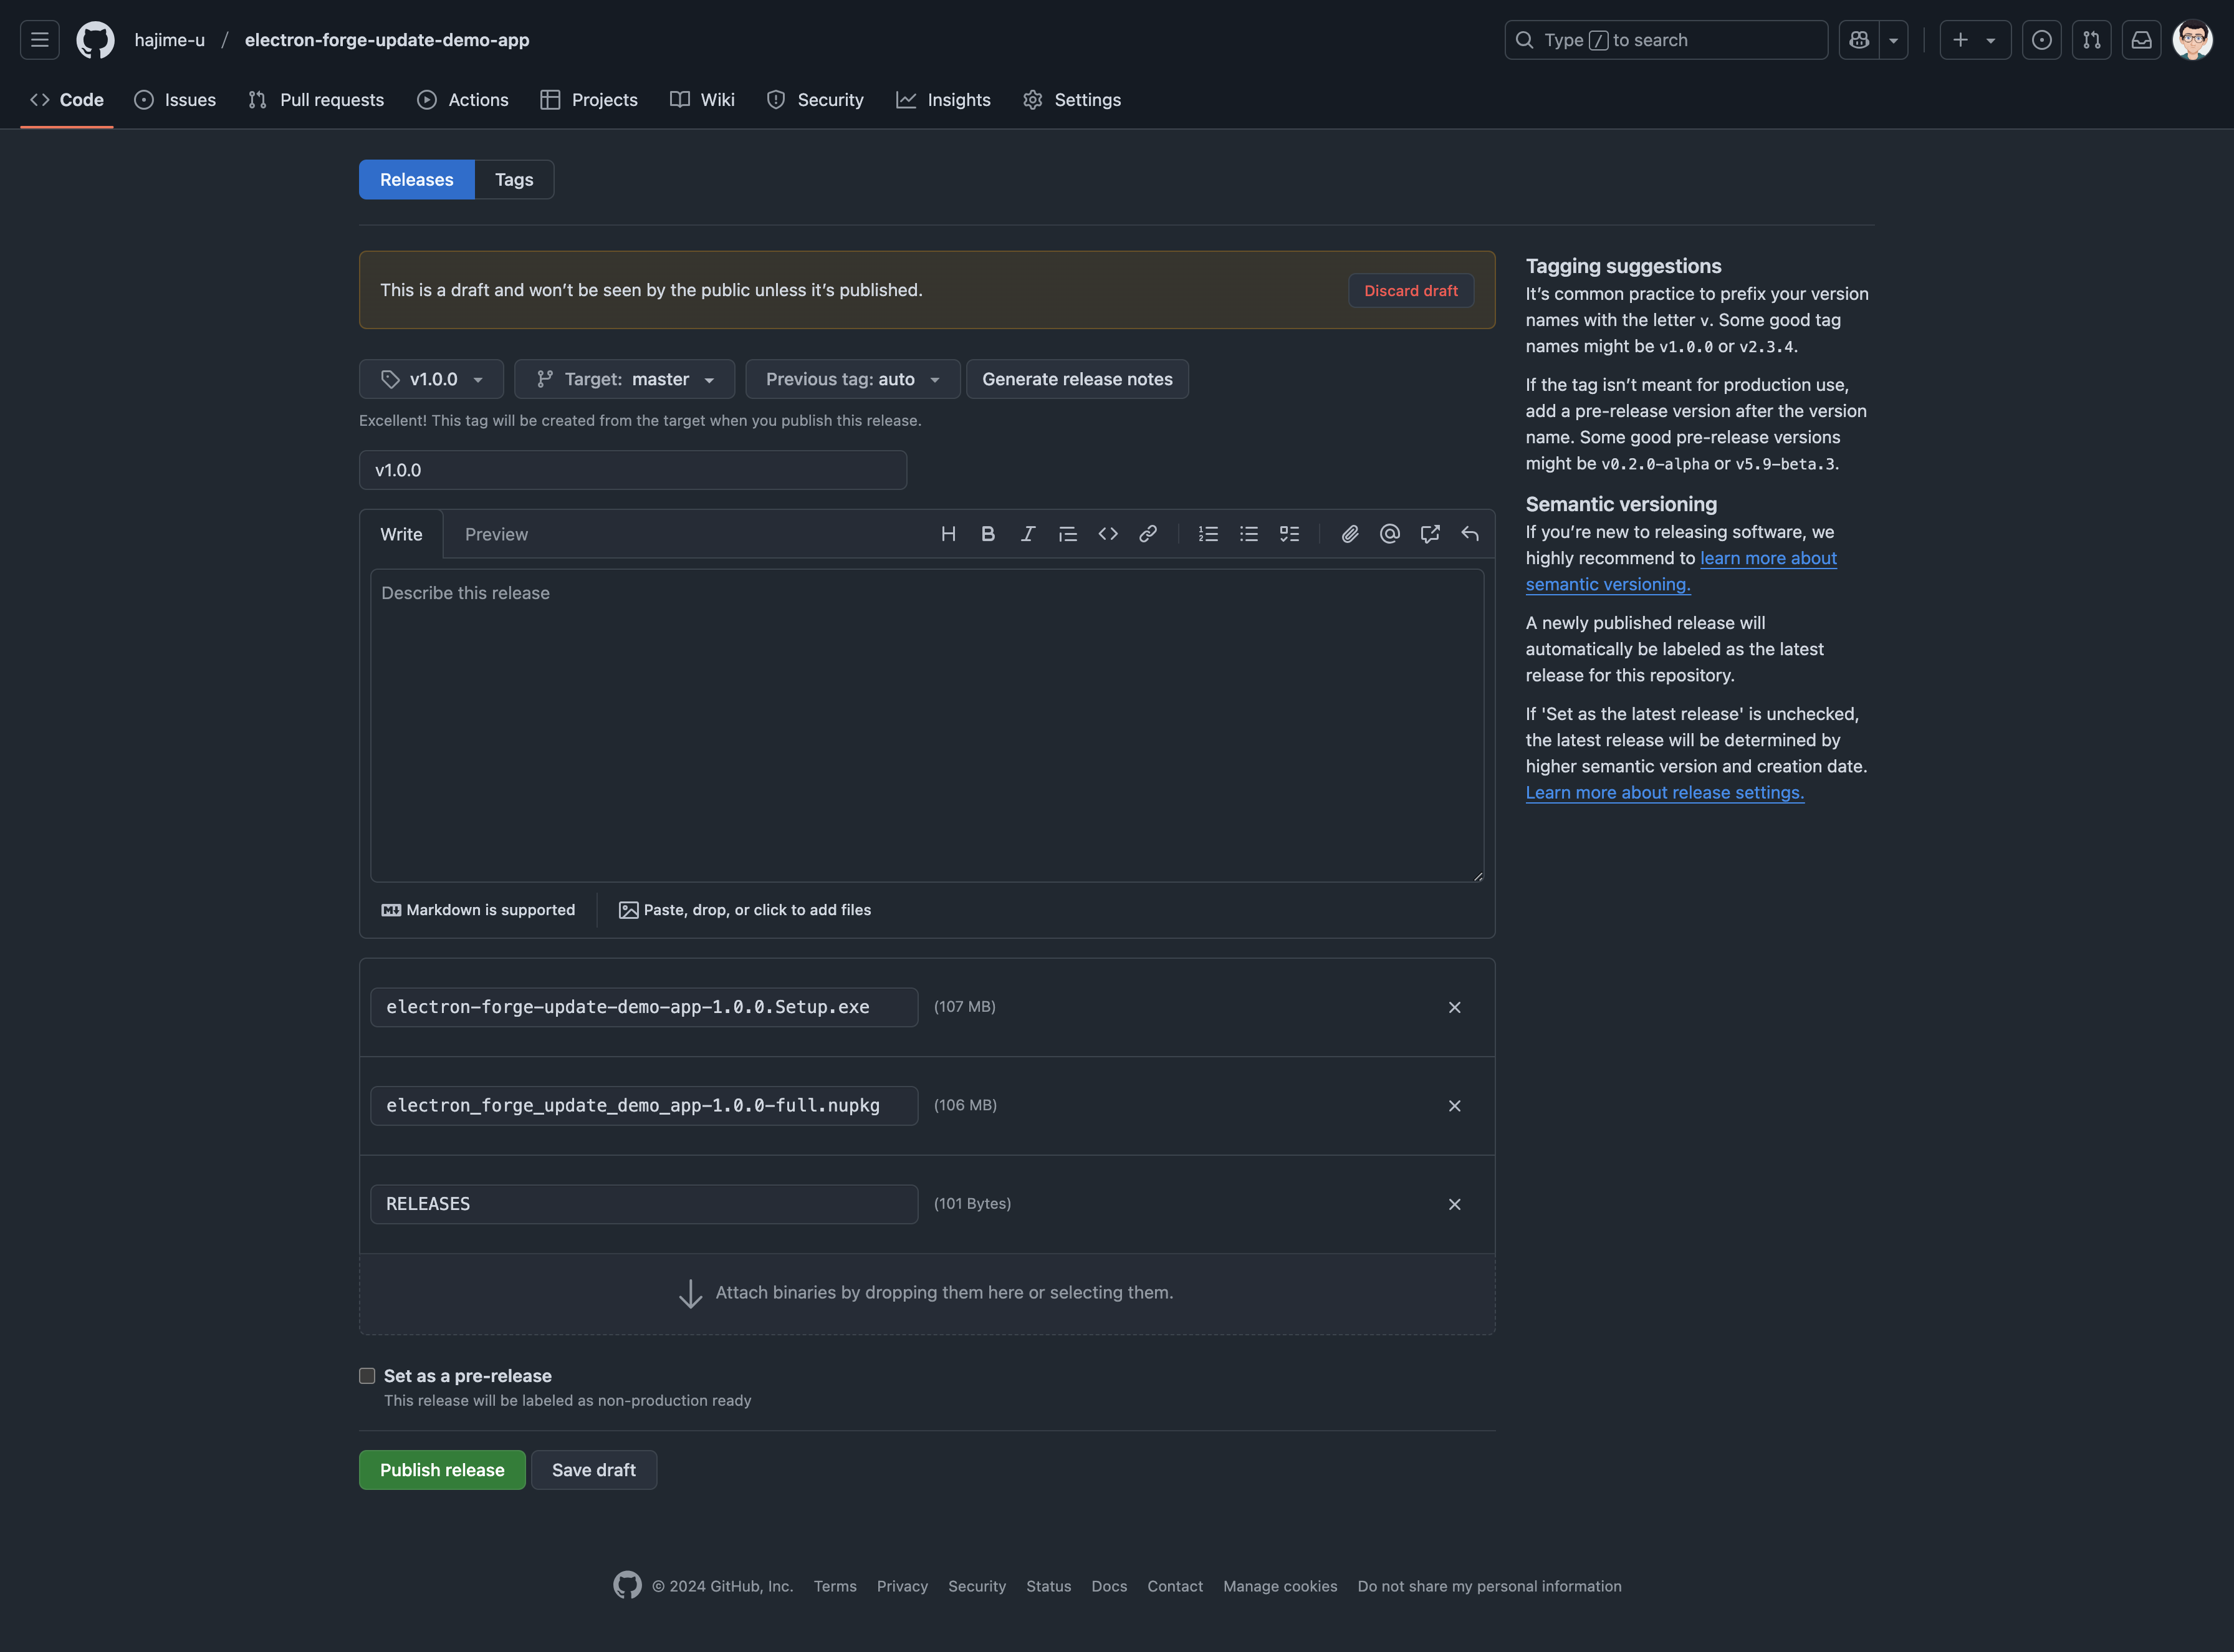
Task: Edit the RELEASES asset filename field
Action: click(x=644, y=1204)
